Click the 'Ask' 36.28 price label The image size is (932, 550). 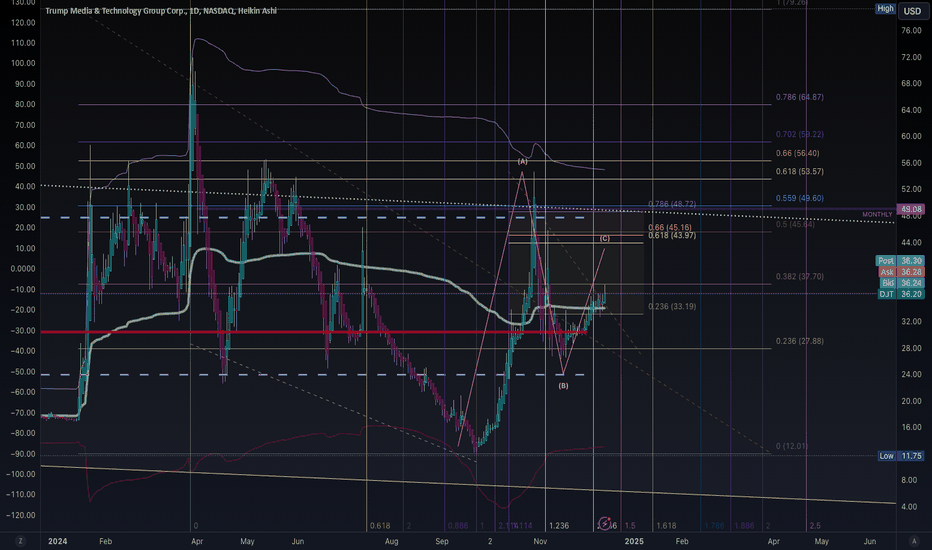[x=901, y=272]
